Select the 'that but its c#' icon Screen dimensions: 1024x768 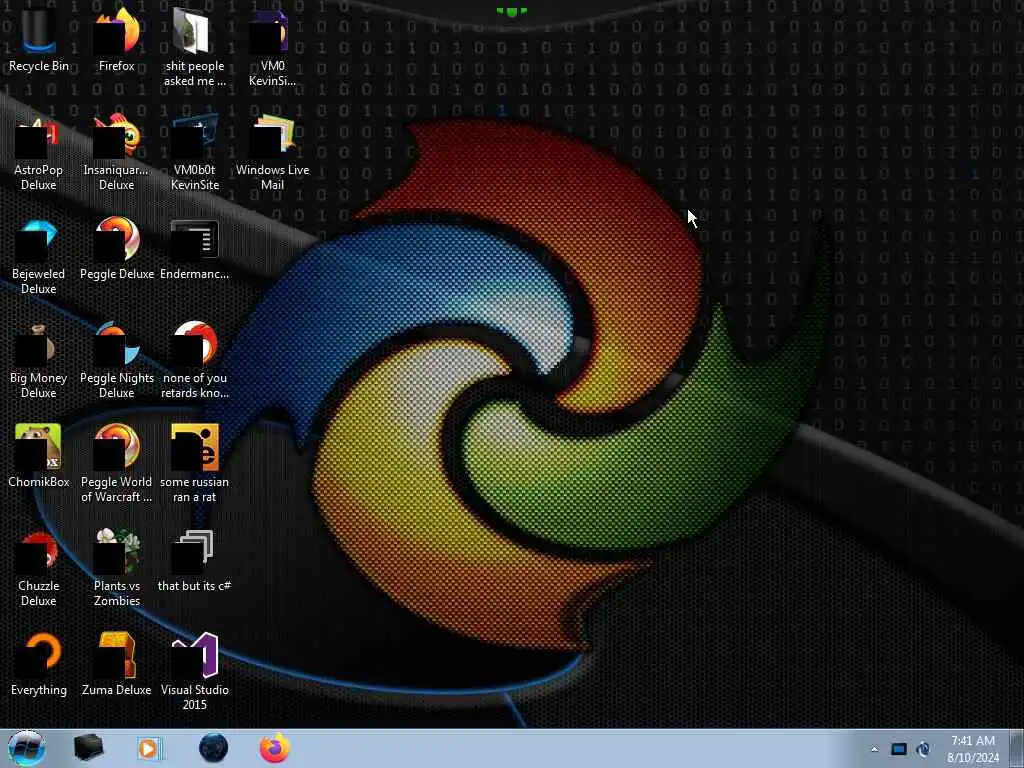click(195, 562)
